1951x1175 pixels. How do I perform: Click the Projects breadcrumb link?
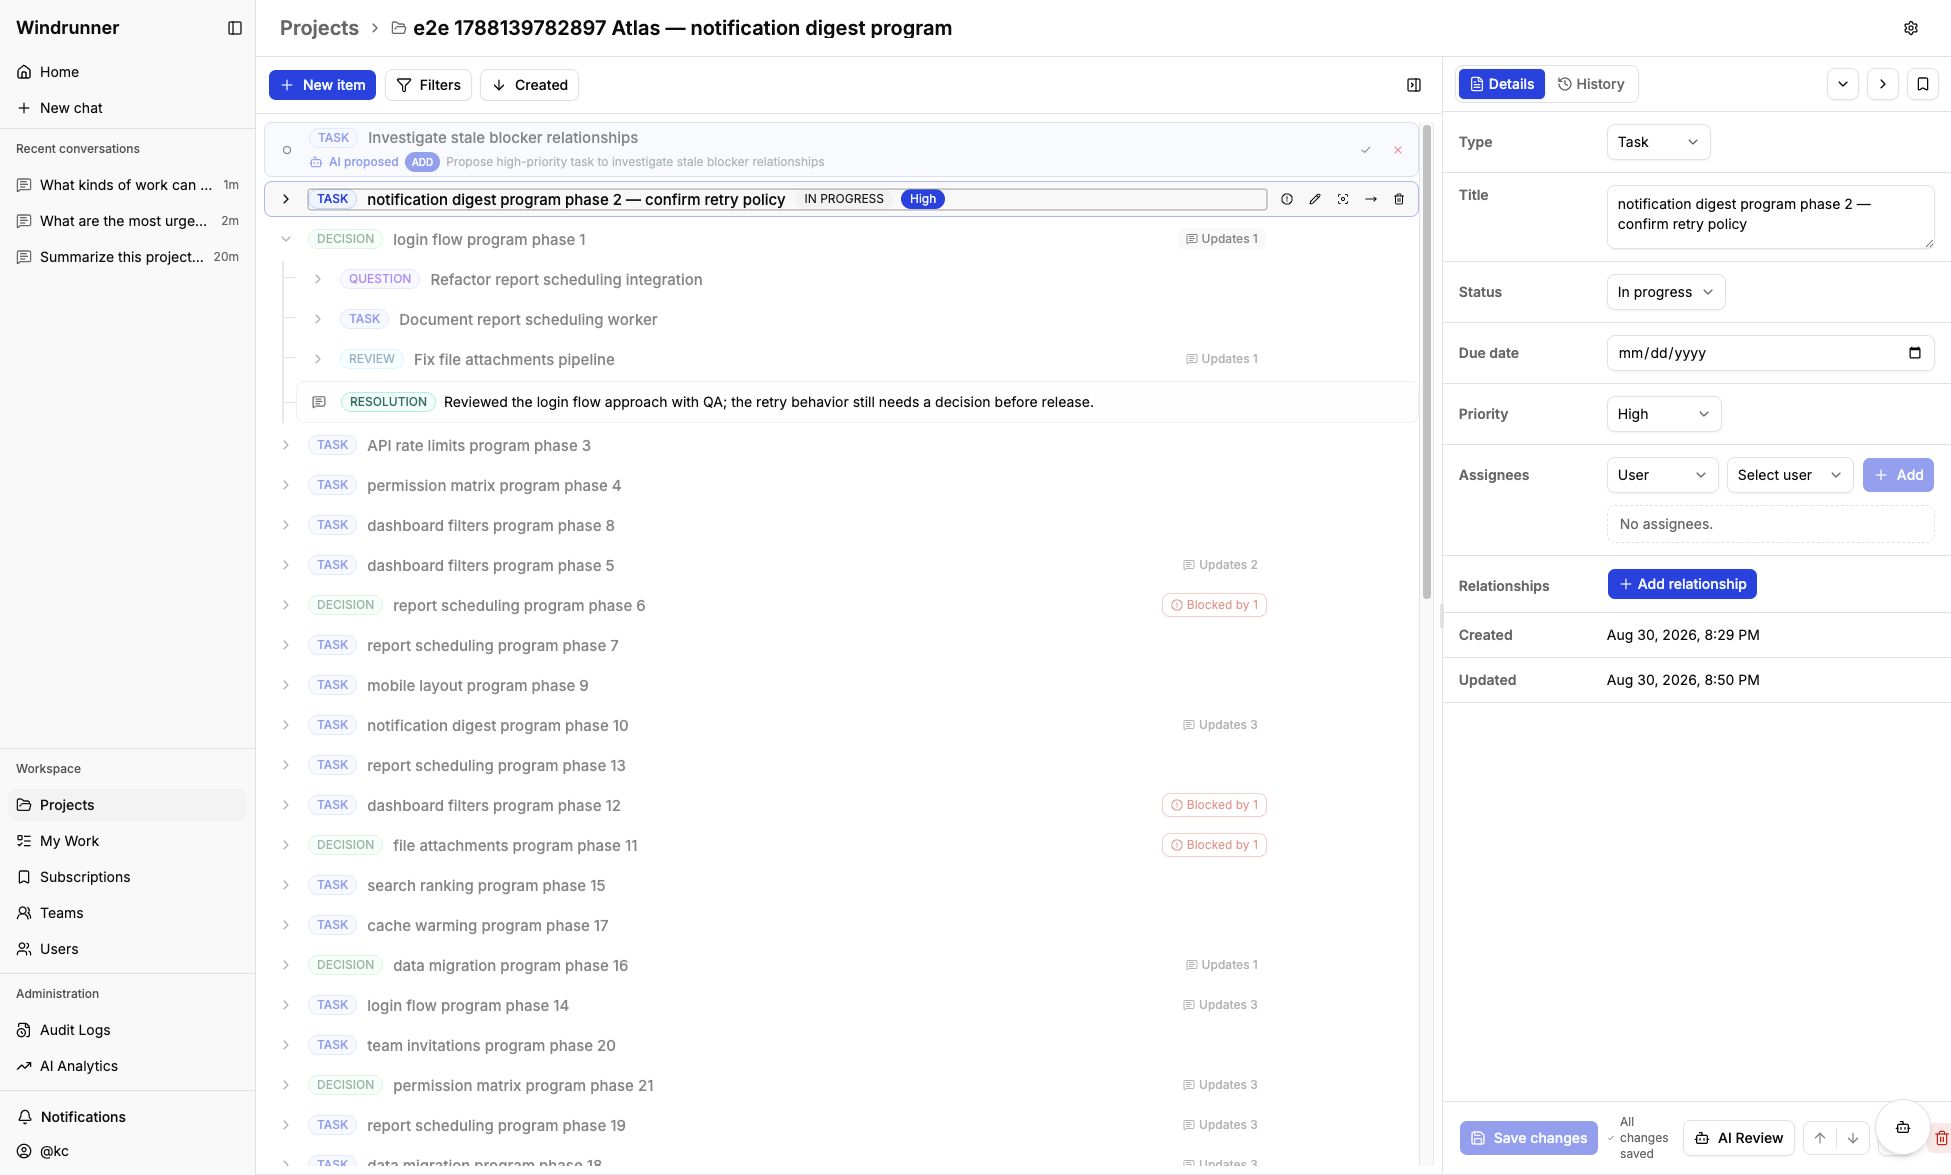[x=319, y=28]
